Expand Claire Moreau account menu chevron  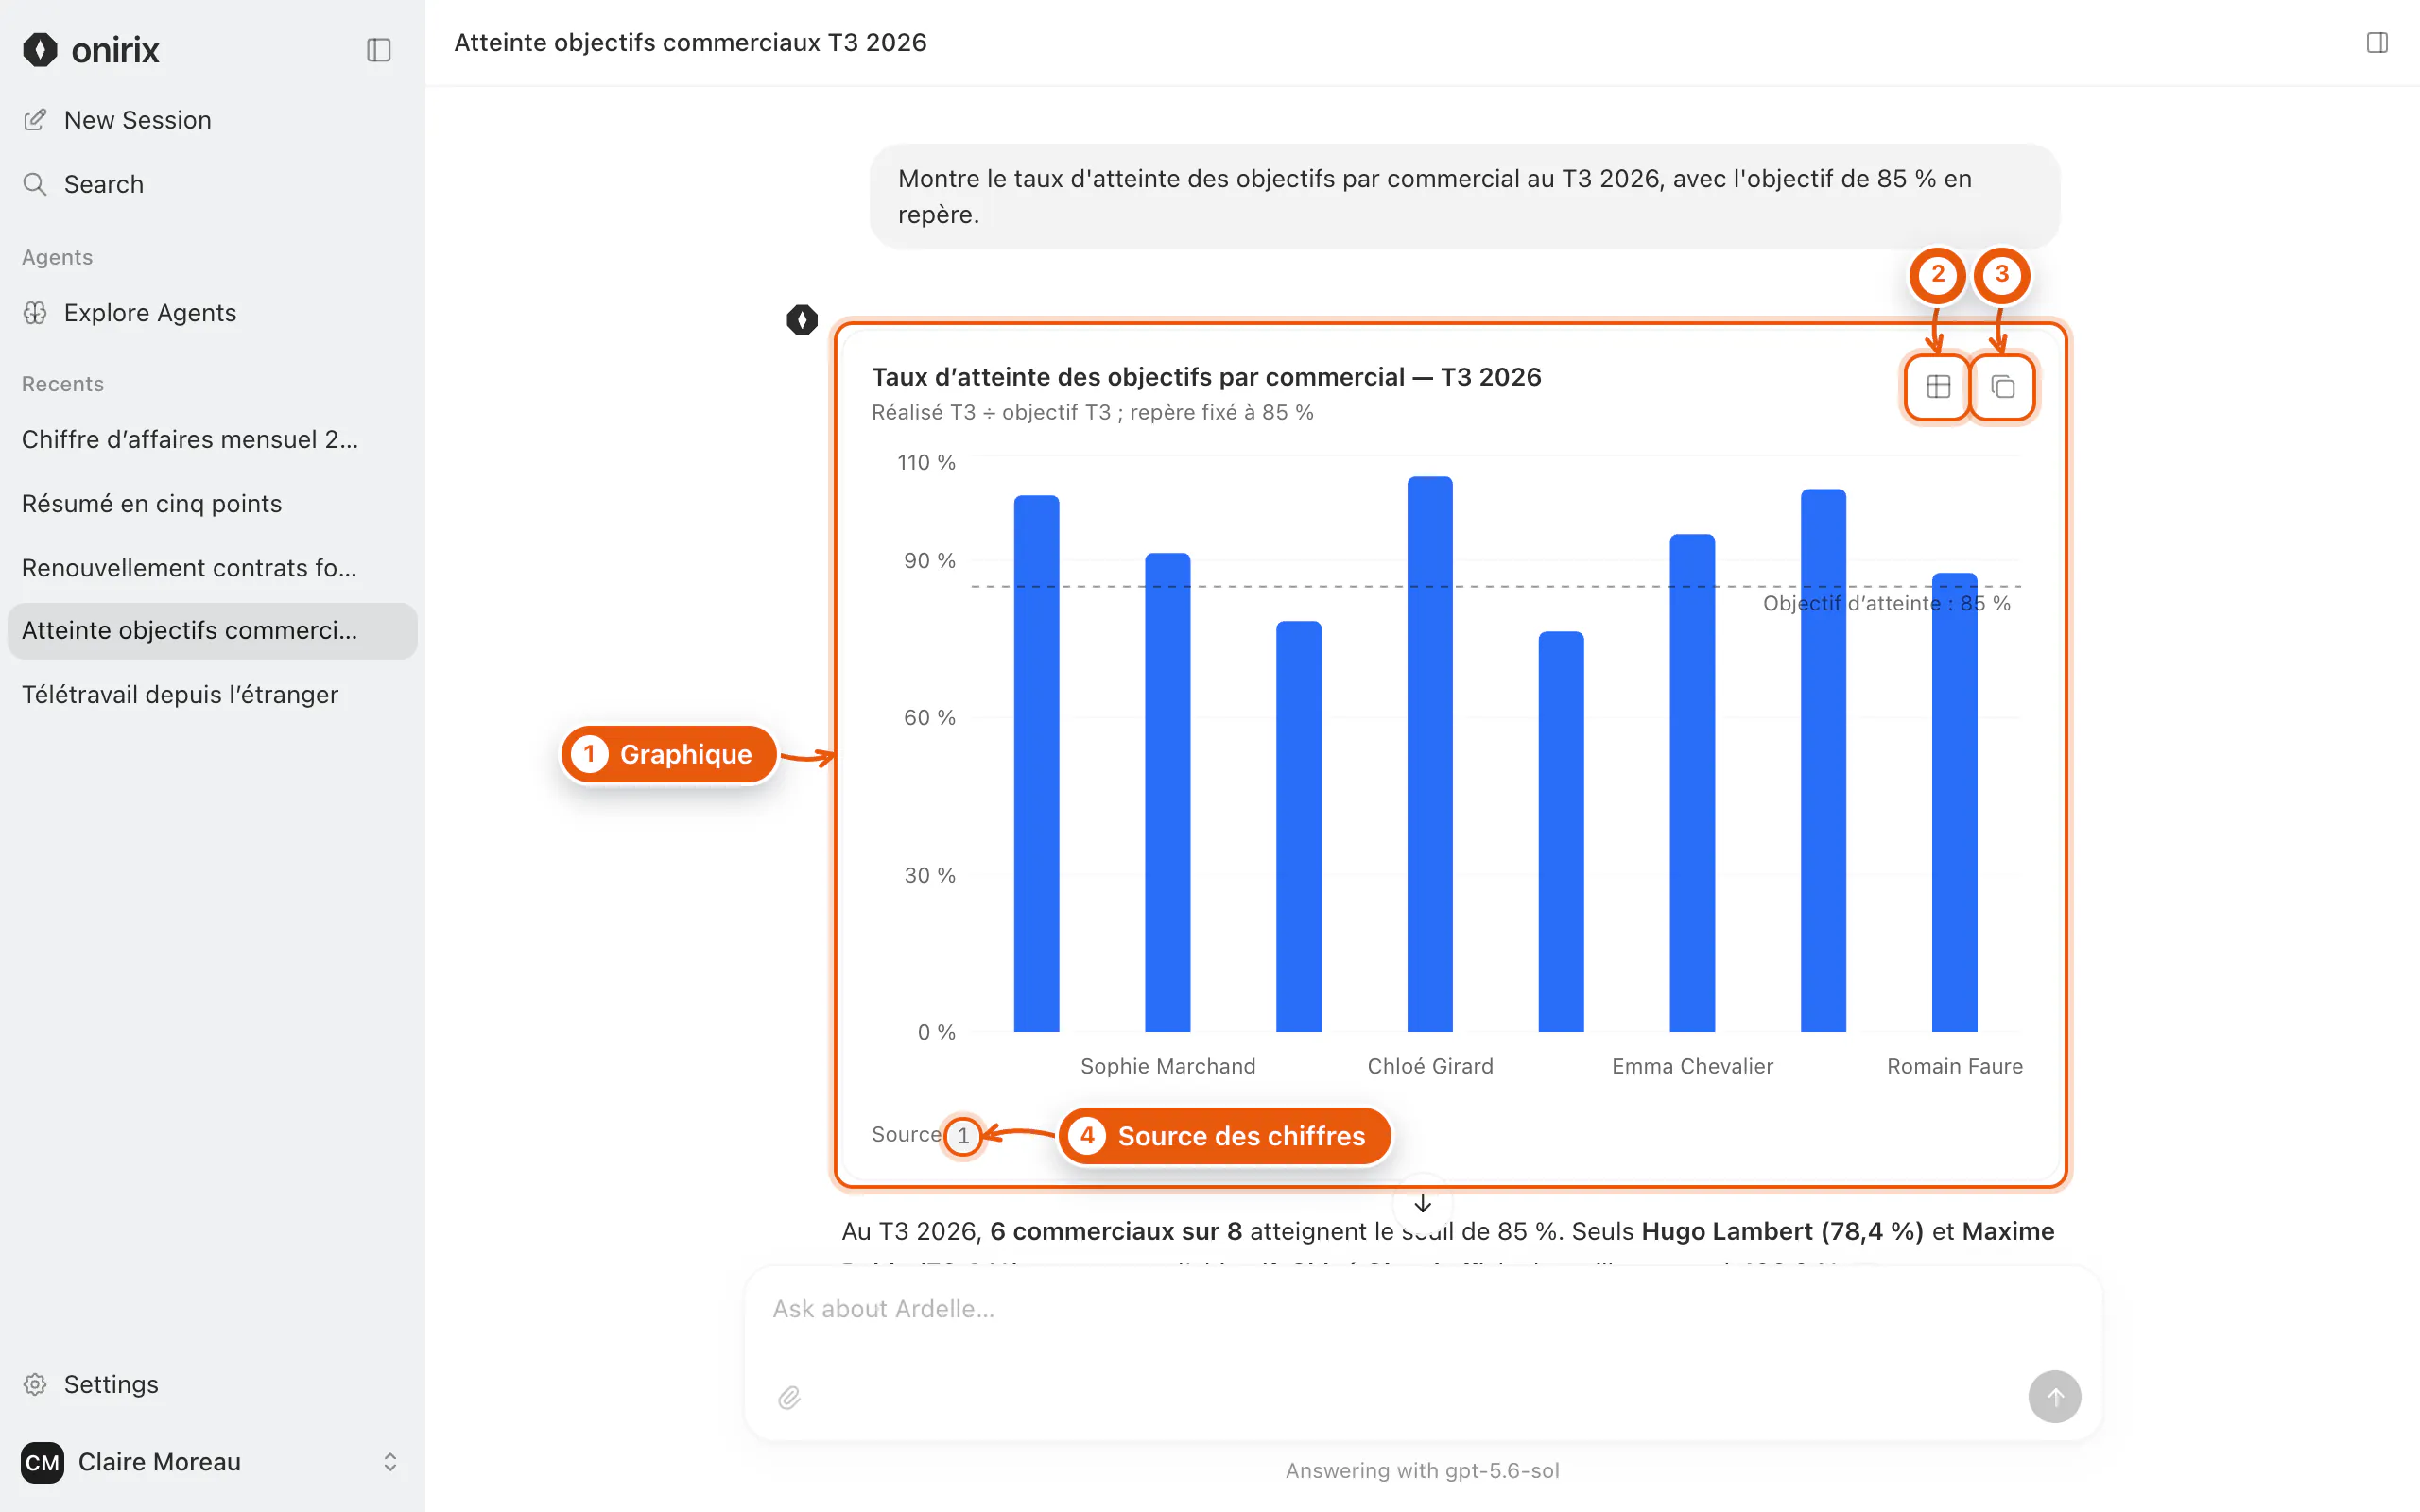click(x=390, y=1462)
